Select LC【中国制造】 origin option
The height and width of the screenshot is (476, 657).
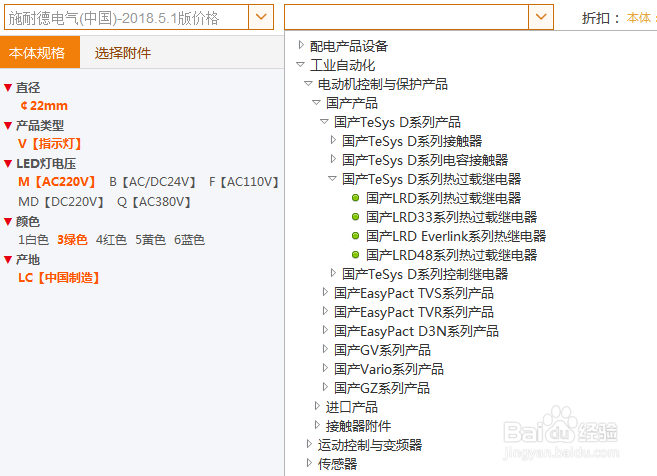click(58, 277)
